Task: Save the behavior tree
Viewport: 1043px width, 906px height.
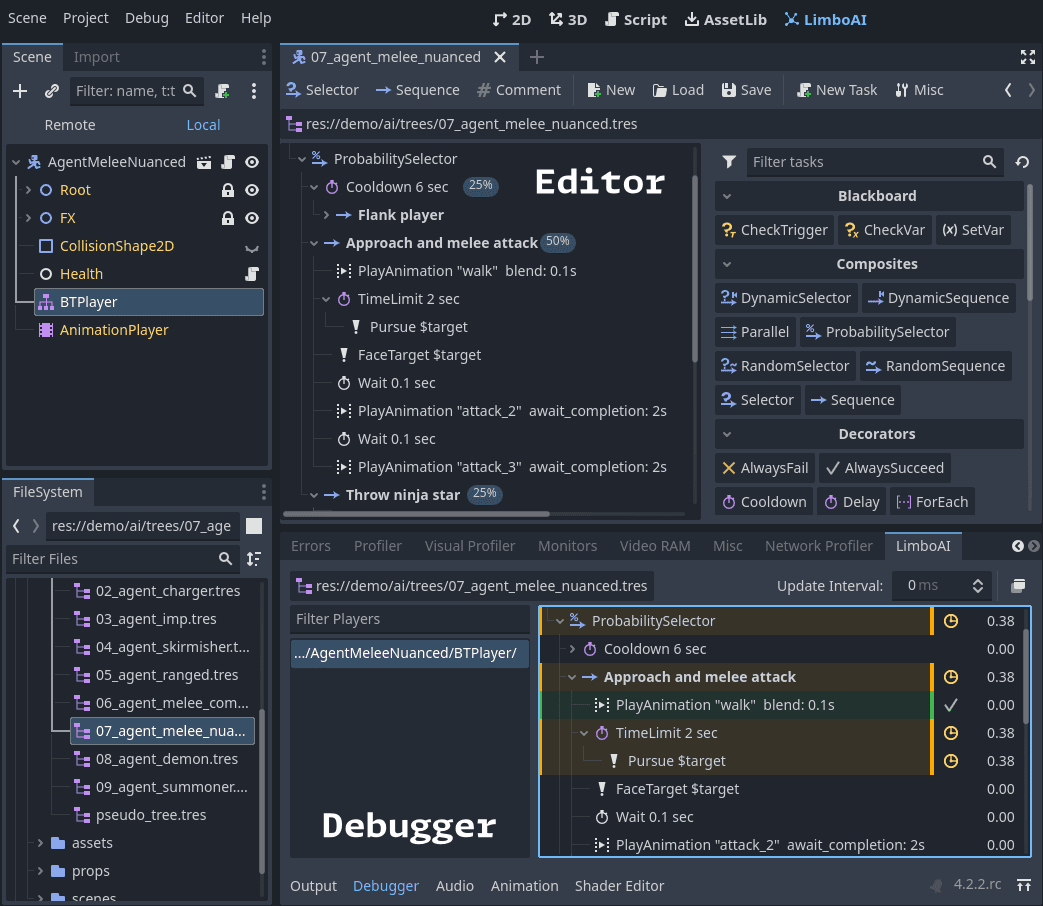Action: click(745, 89)
